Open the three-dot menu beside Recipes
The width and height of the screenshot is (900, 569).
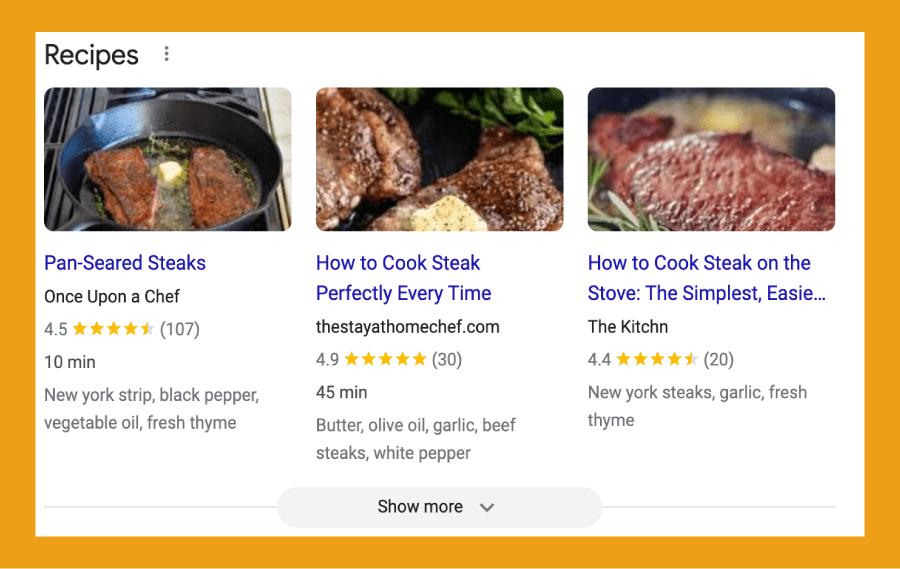click(166, 54)
